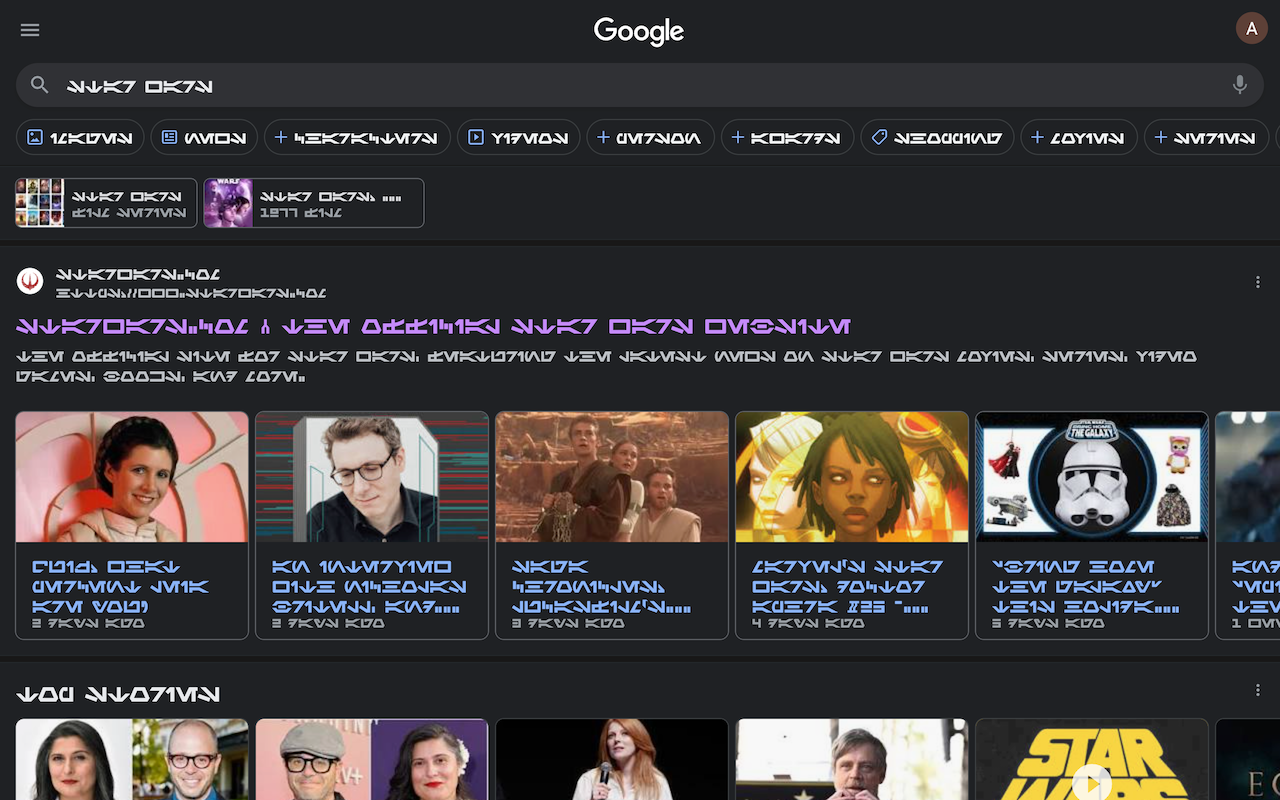Open the three-dot menu on the top results section

point(1258,282)
